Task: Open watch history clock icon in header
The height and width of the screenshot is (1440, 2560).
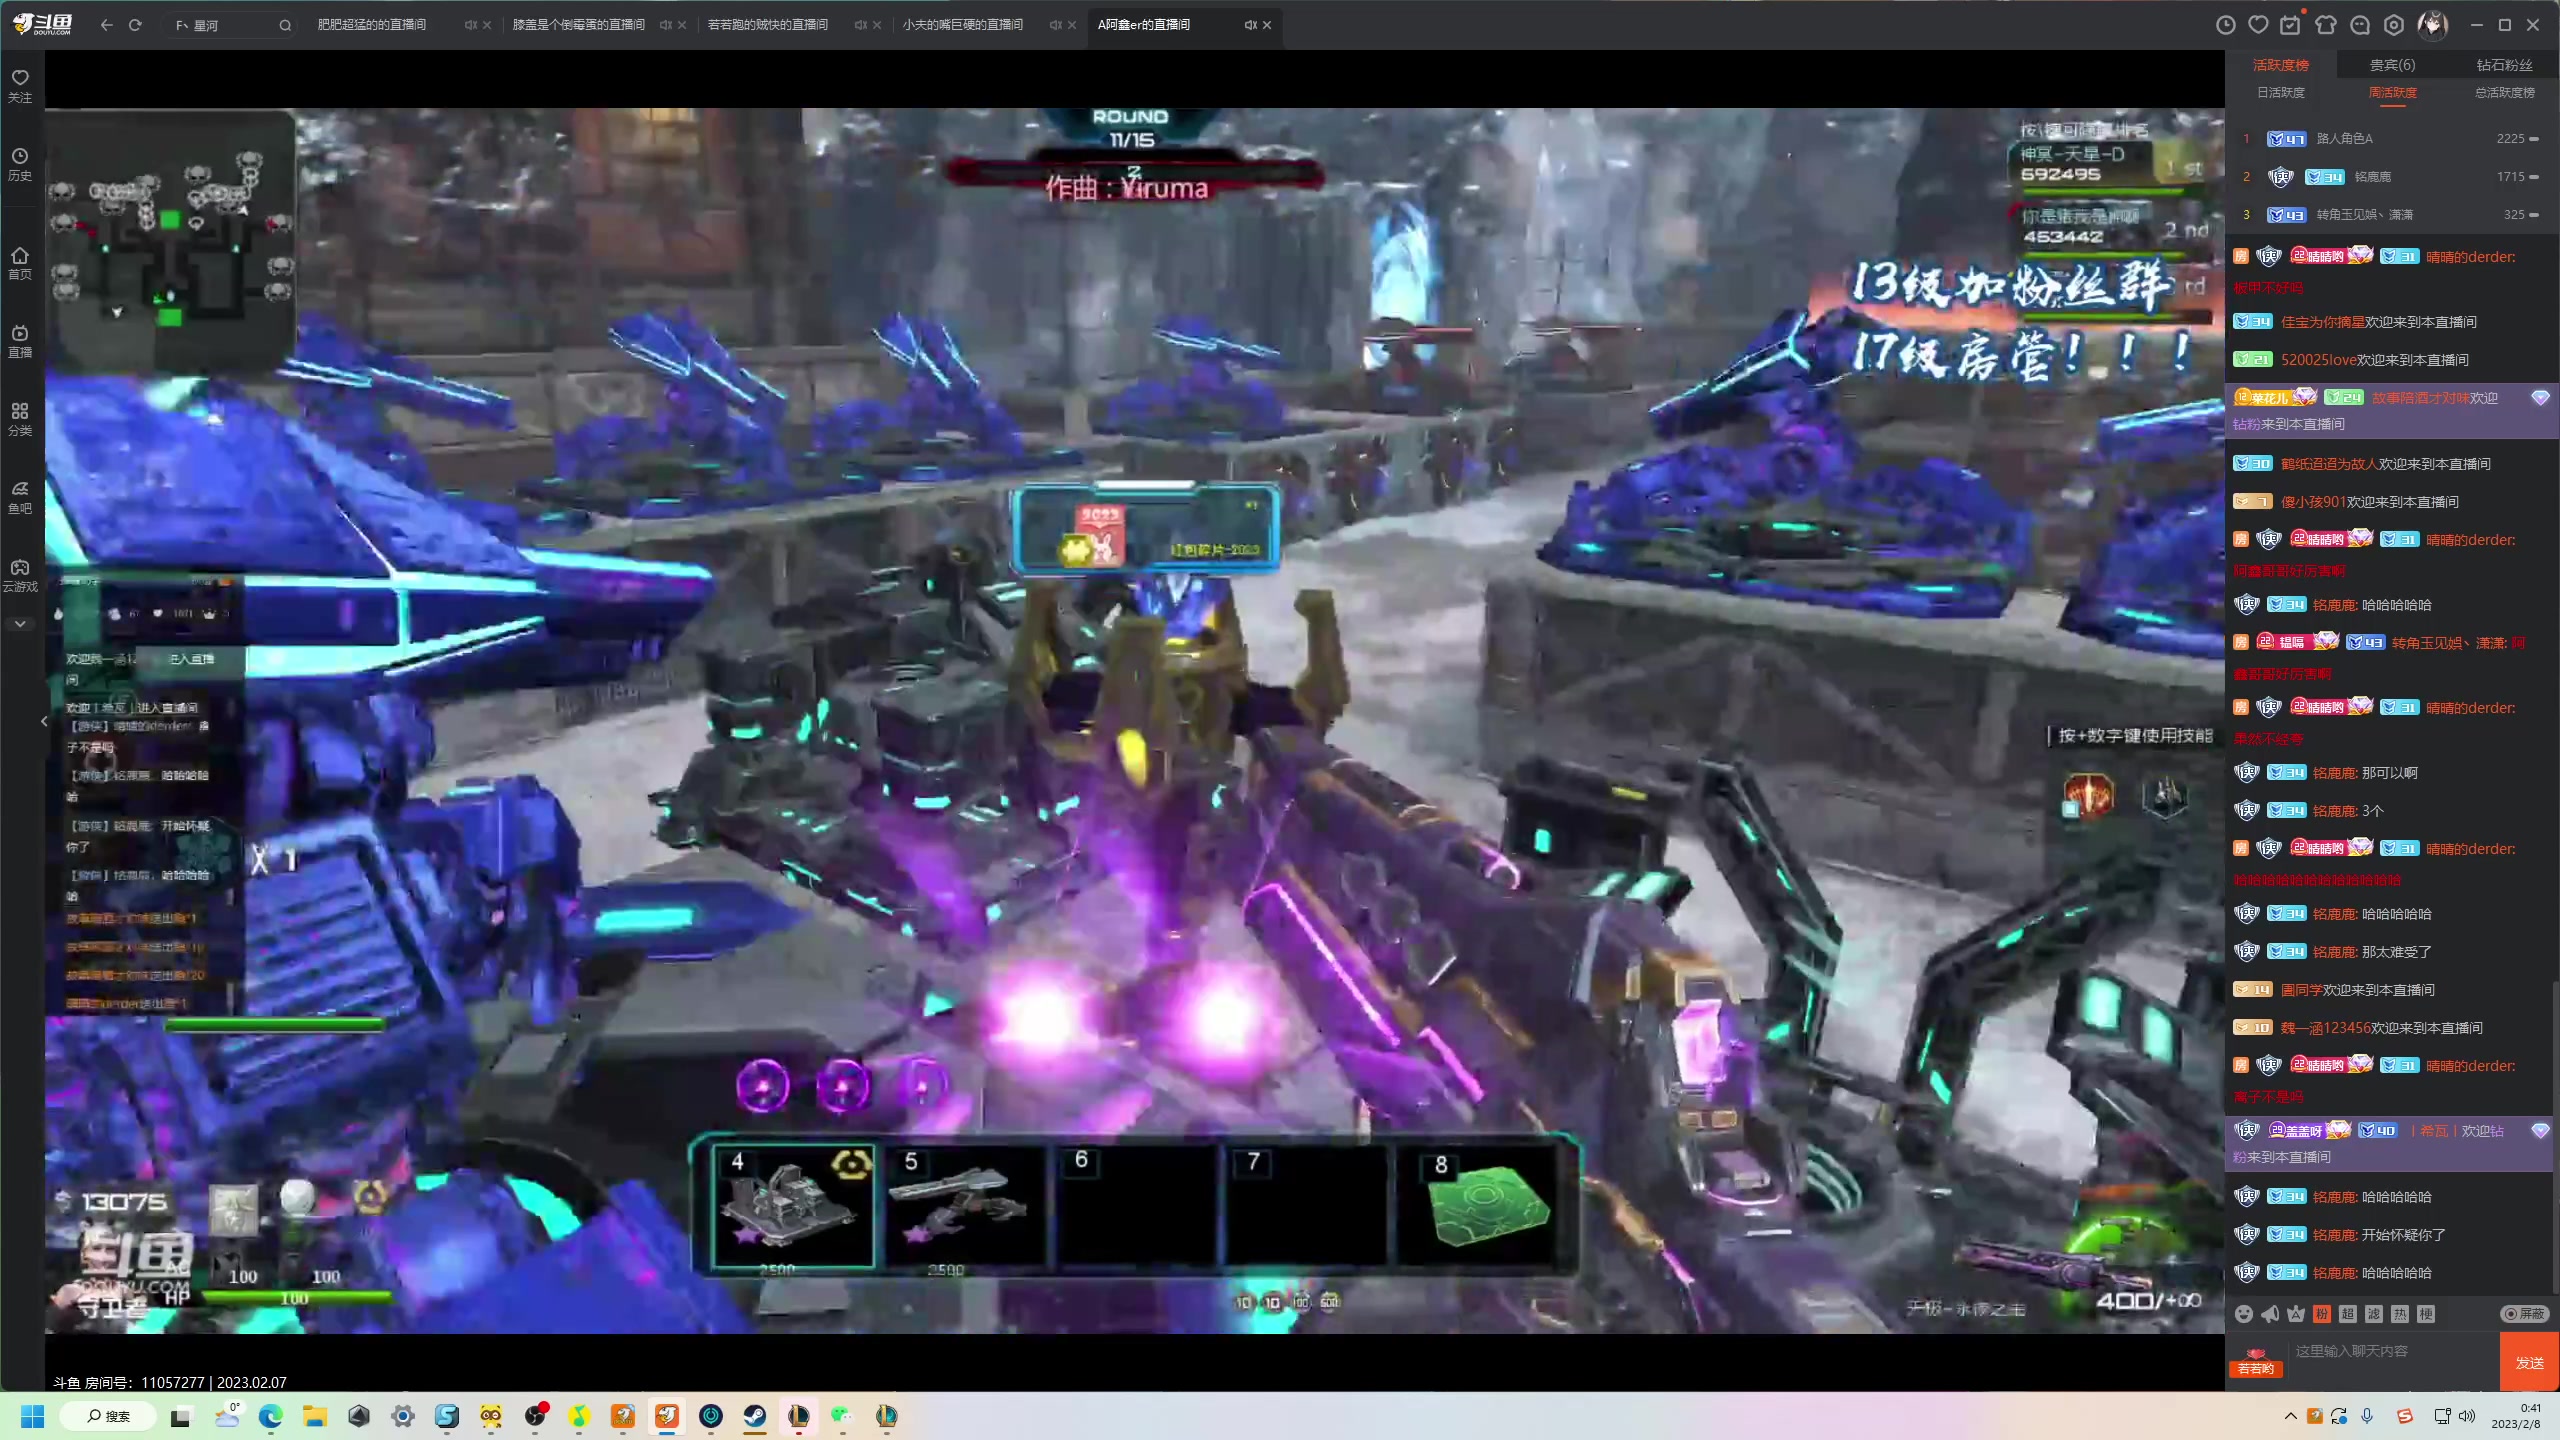Action: tap(2225, 25)
